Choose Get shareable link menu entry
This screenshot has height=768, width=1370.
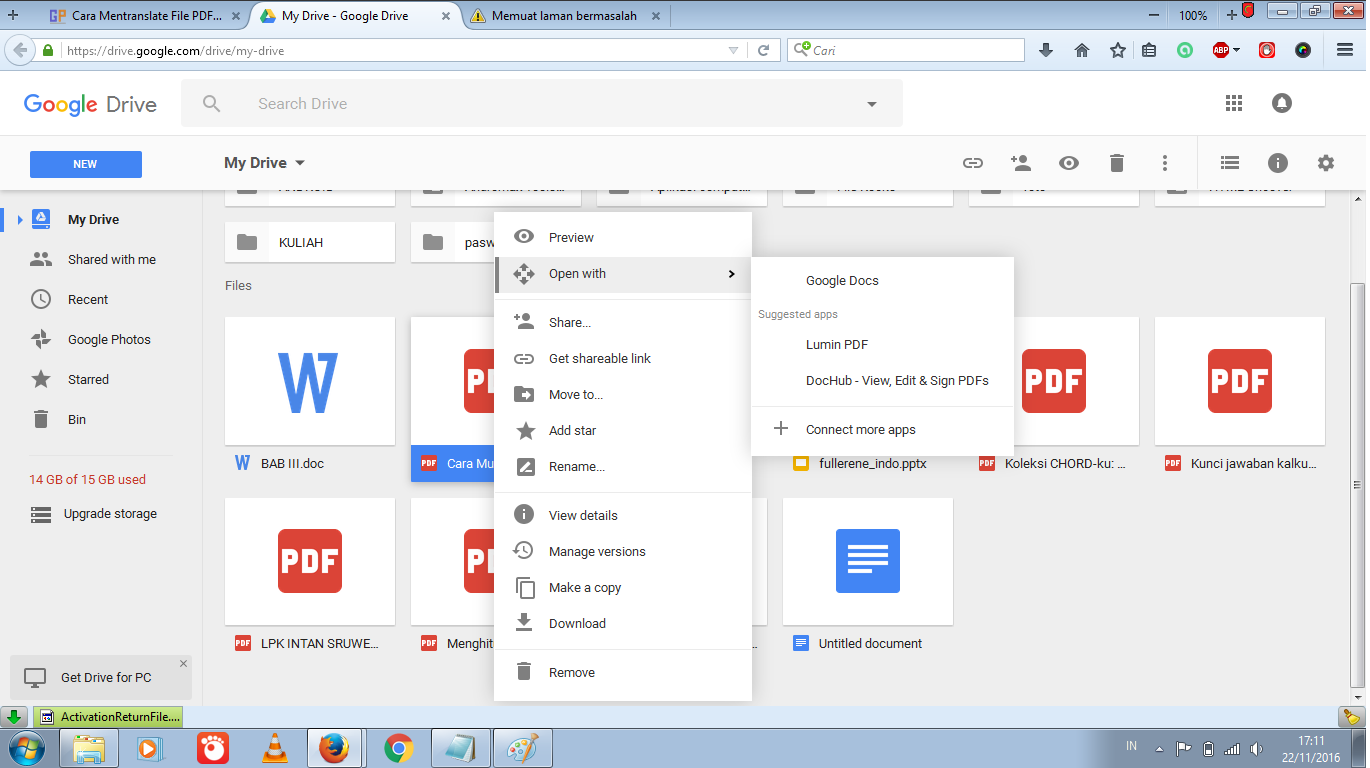[623, 359]
